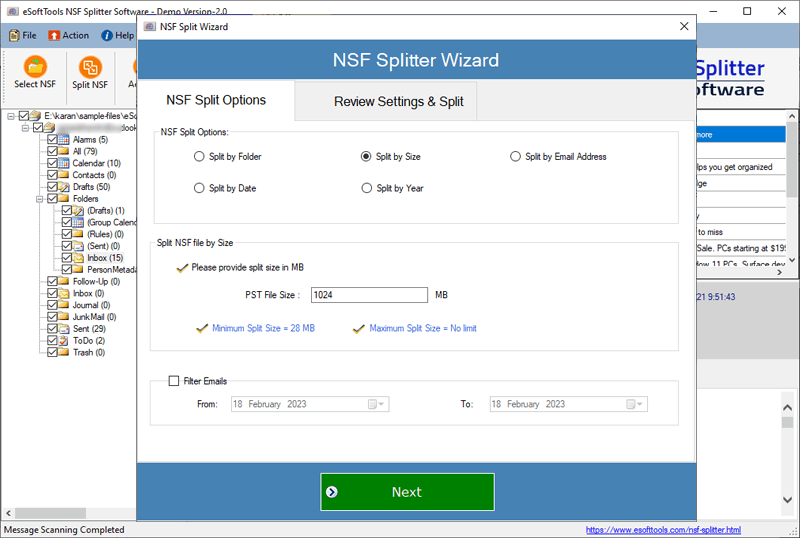This screenshot has width=800, height=538.
Task: Enable the Filter Emails checkbox
Action: [174, 381]
